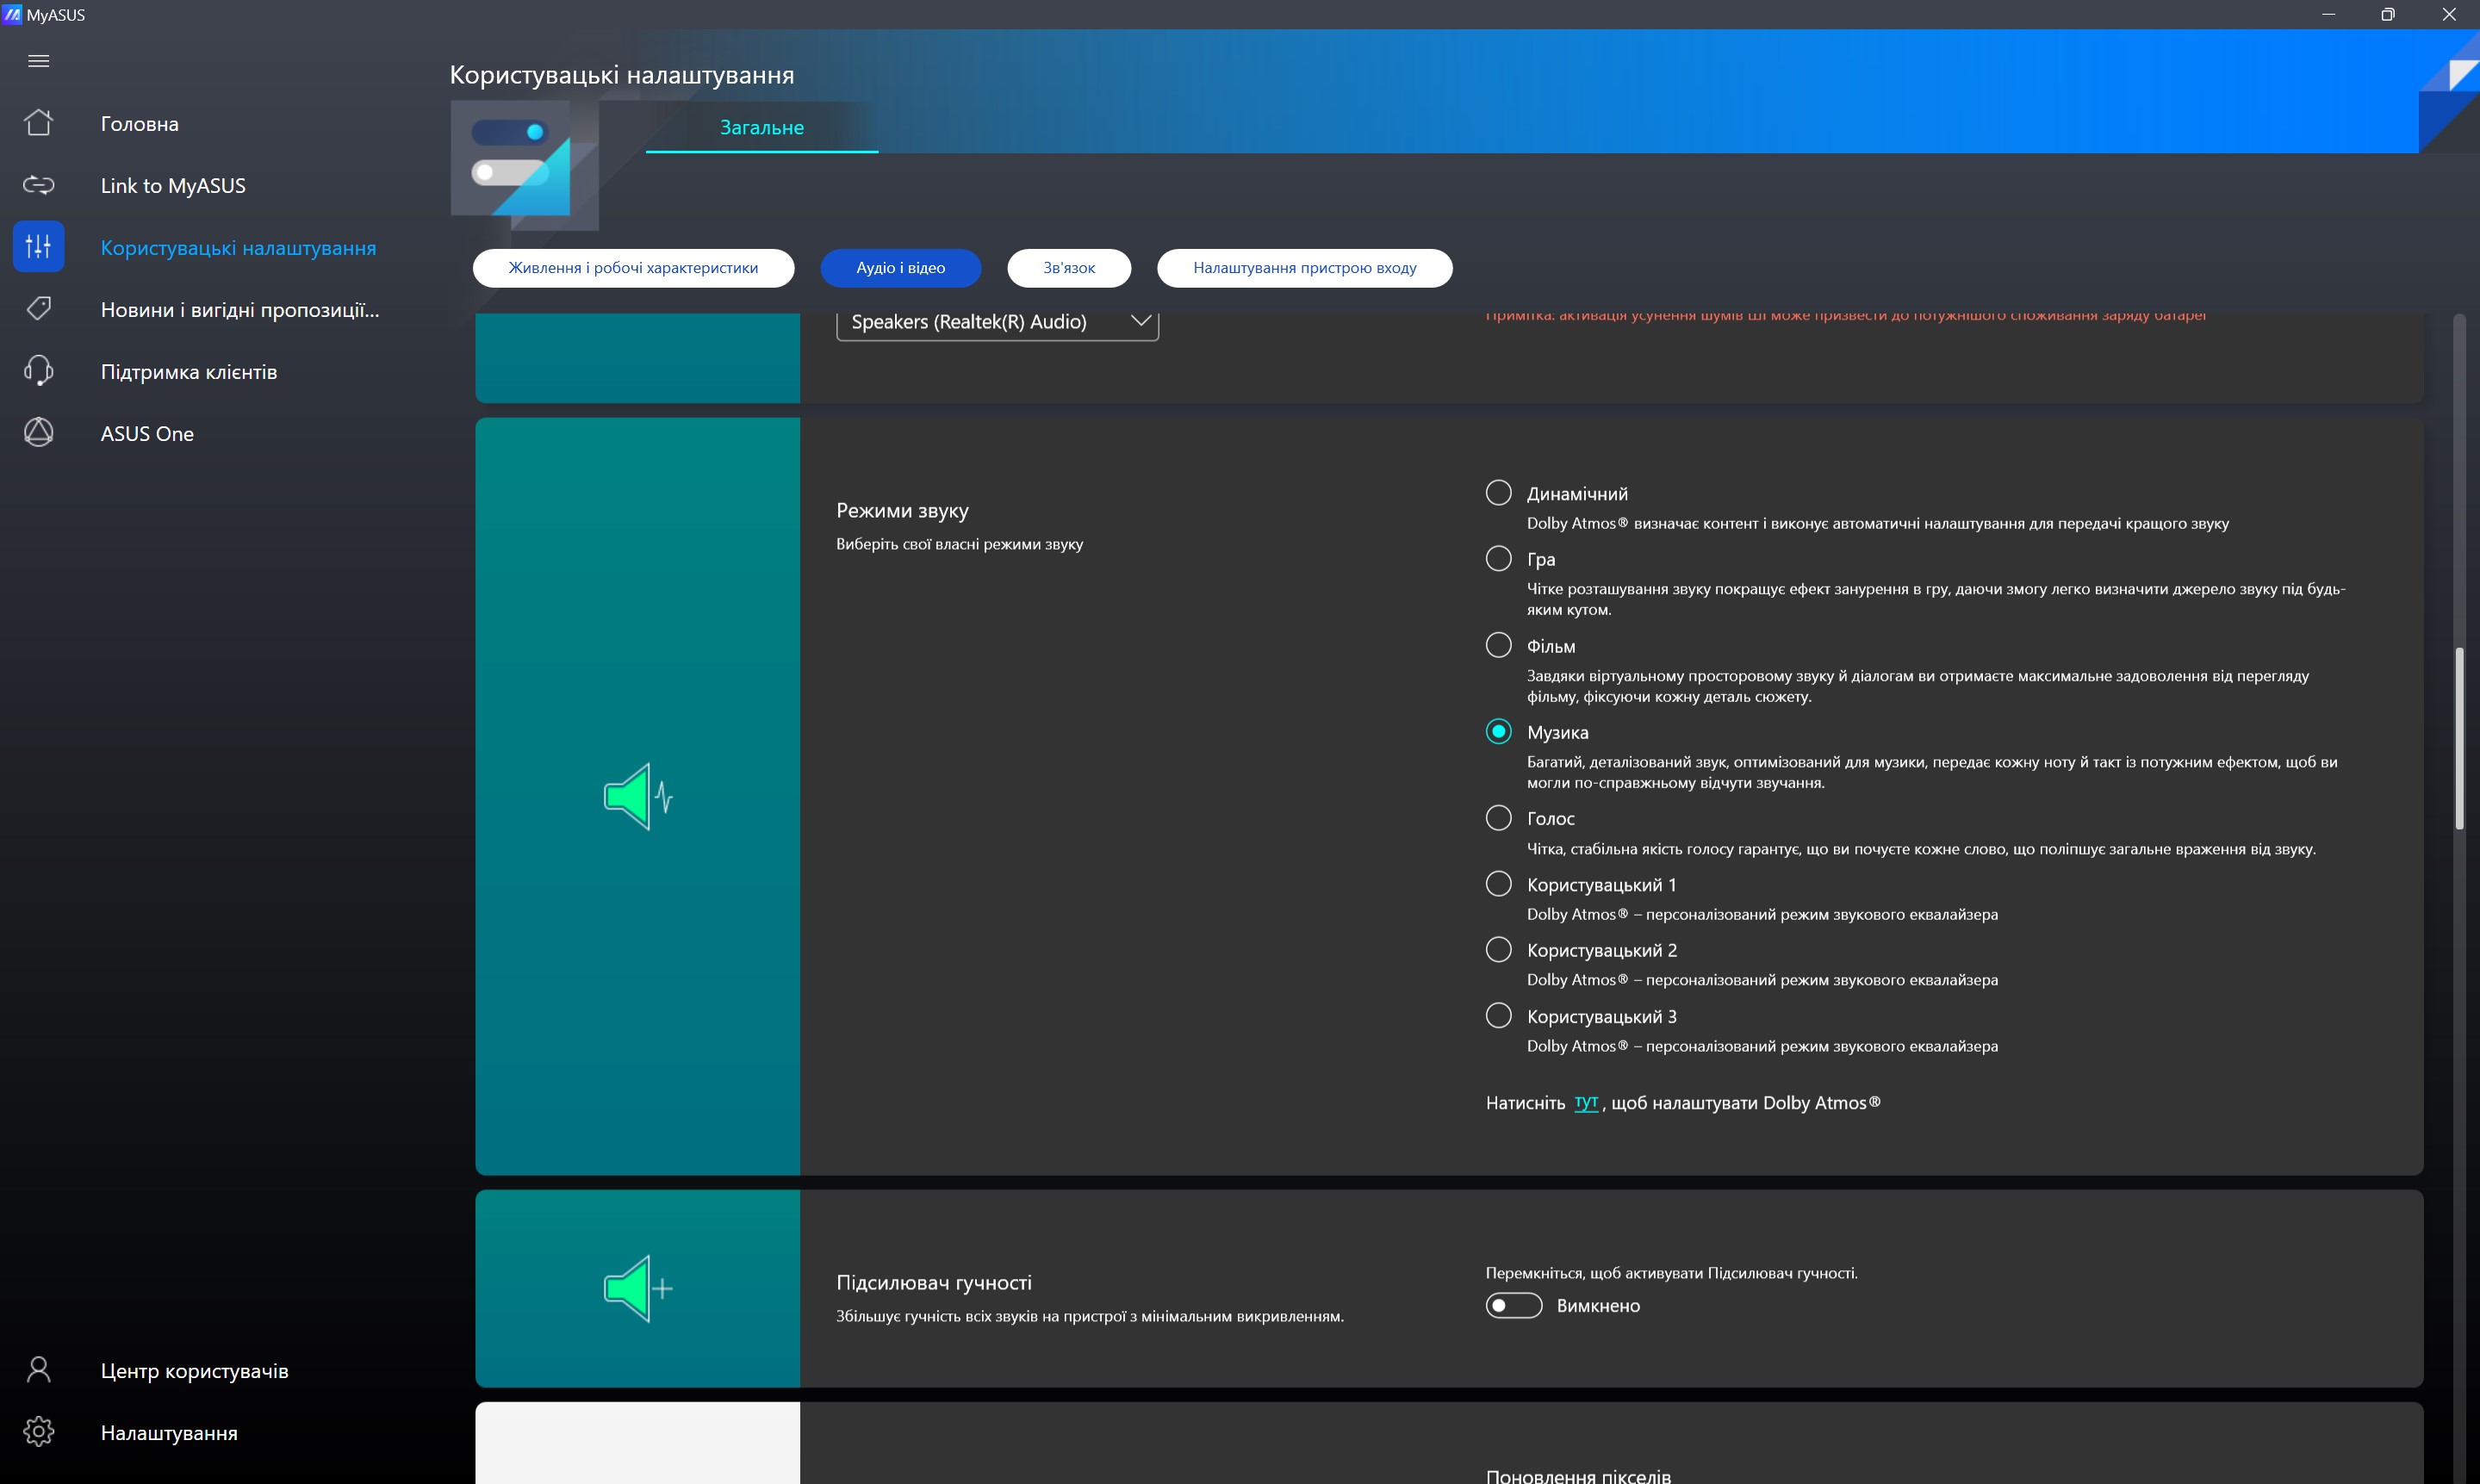
Task: Click the Зв'язок section button
Action: pos(1068,268)
